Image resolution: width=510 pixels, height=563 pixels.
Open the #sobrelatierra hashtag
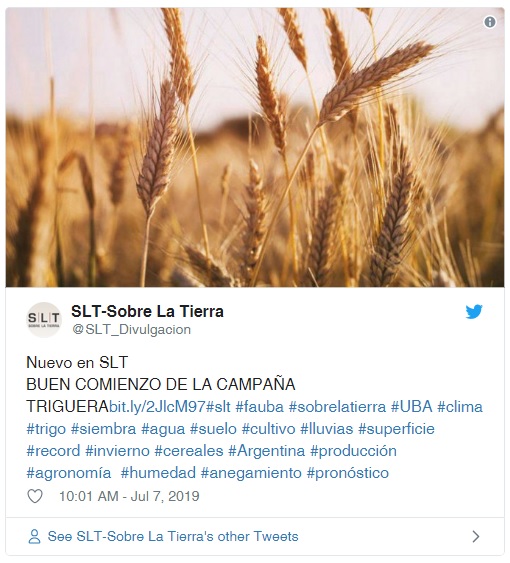tap(337, 407)
